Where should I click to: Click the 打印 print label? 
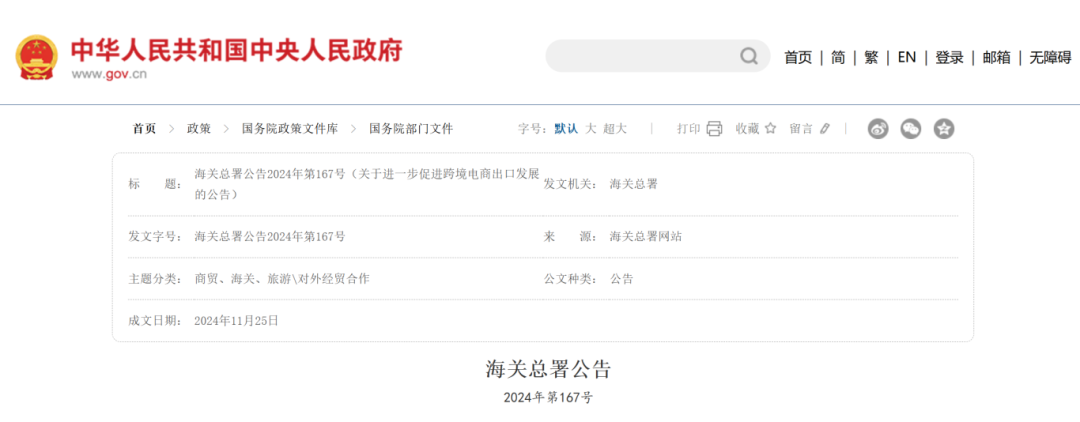pyautogui.click(x=689, y=129)
